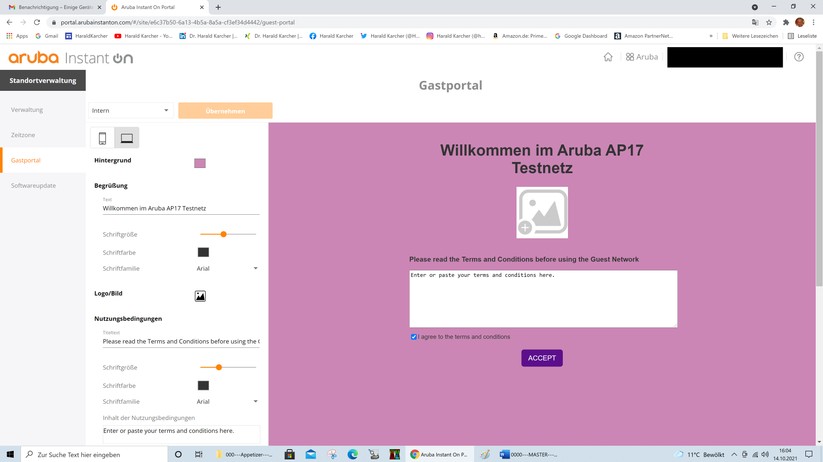
Task: Focus the Begrüßung text input field
Action: point(181,208)
